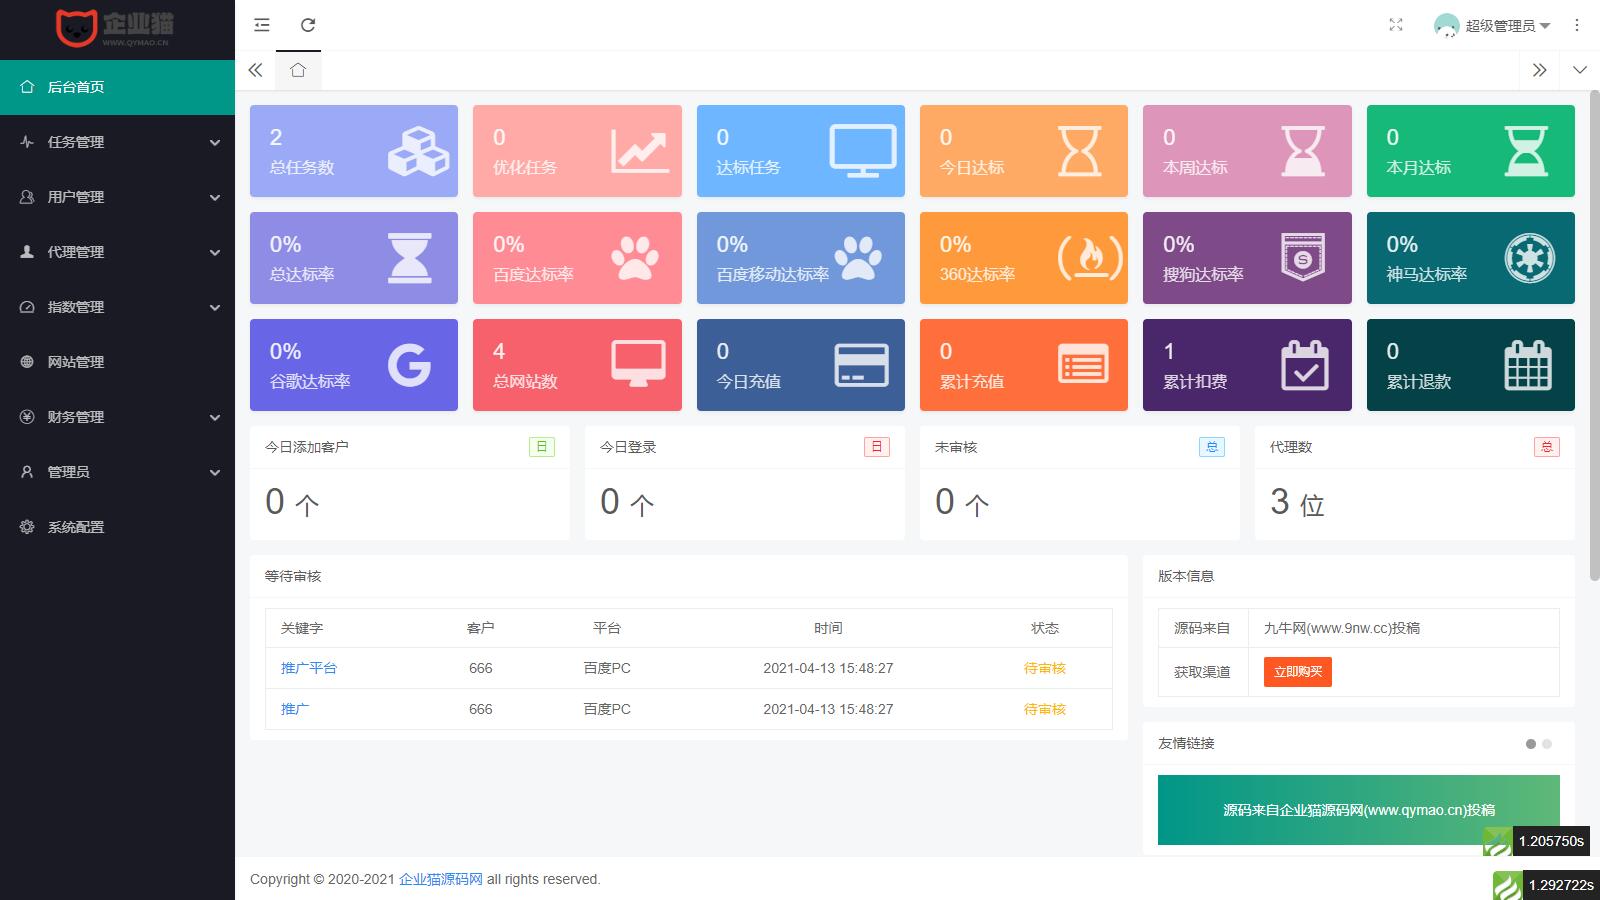The image size is (1600, 900).
Task: Toggle fullscreen mode icon
Action: 1396,25
